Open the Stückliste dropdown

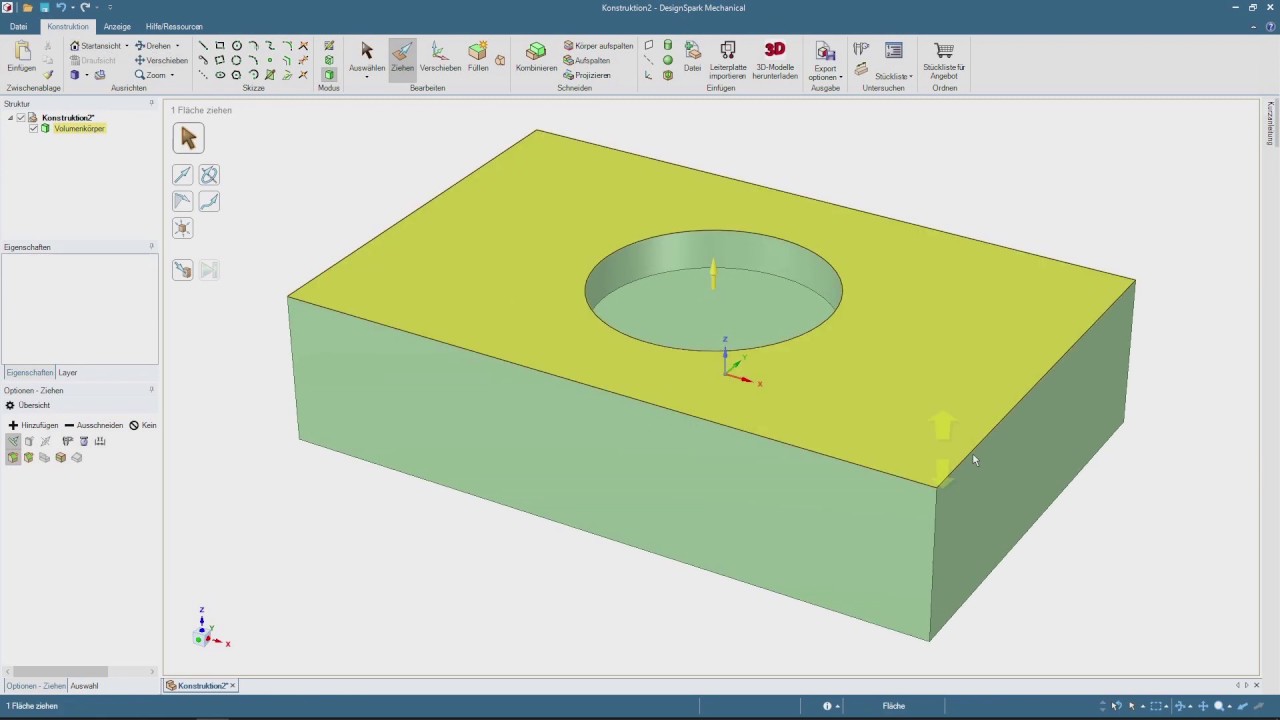pyautogui.click(x=911, y=77)
